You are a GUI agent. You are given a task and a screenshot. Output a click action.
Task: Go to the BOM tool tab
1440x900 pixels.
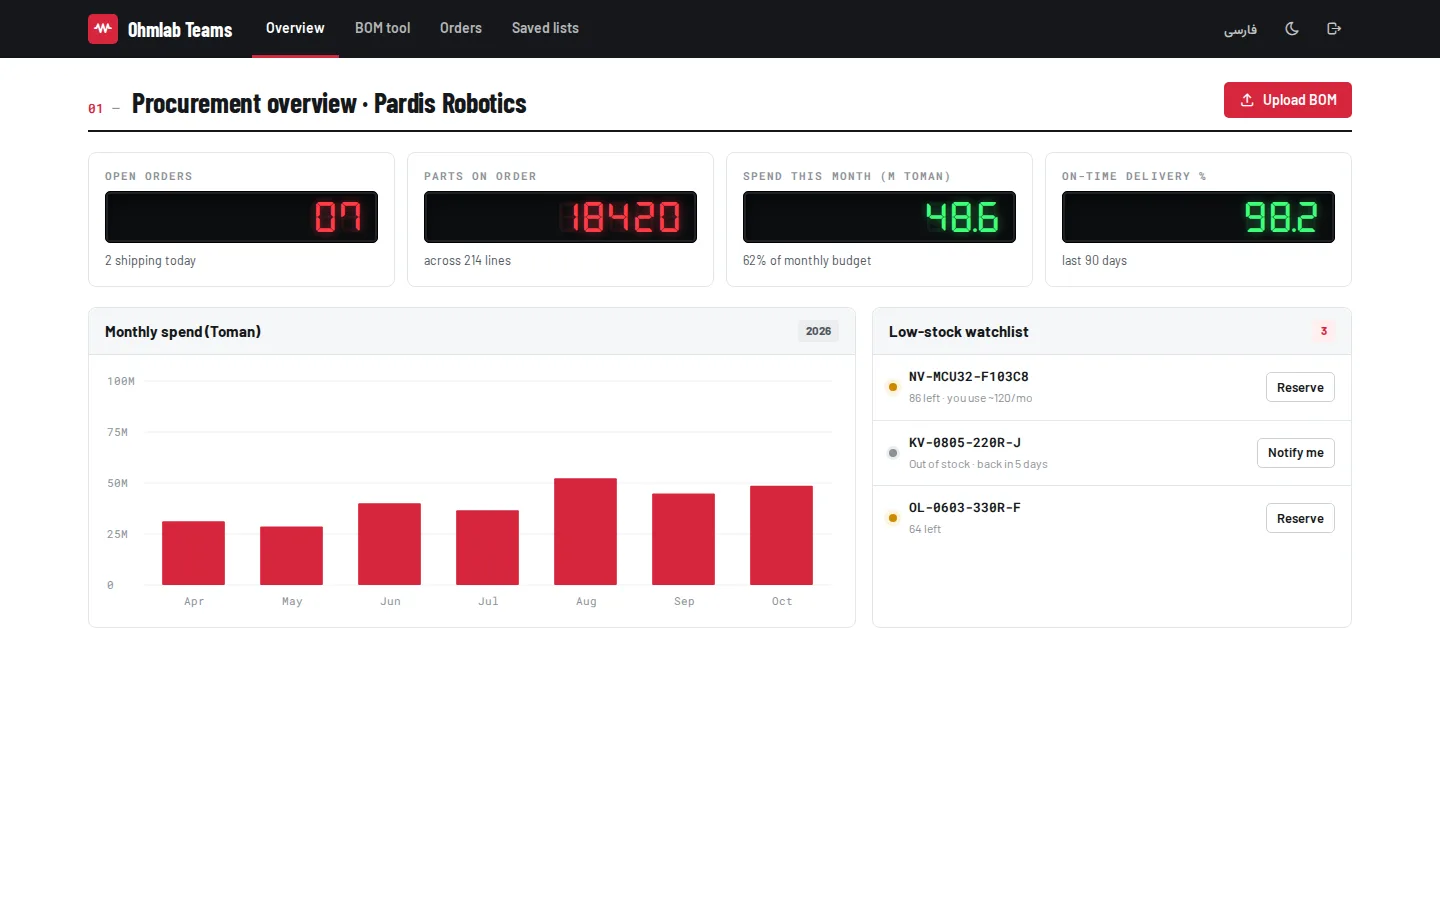(383, 28)
